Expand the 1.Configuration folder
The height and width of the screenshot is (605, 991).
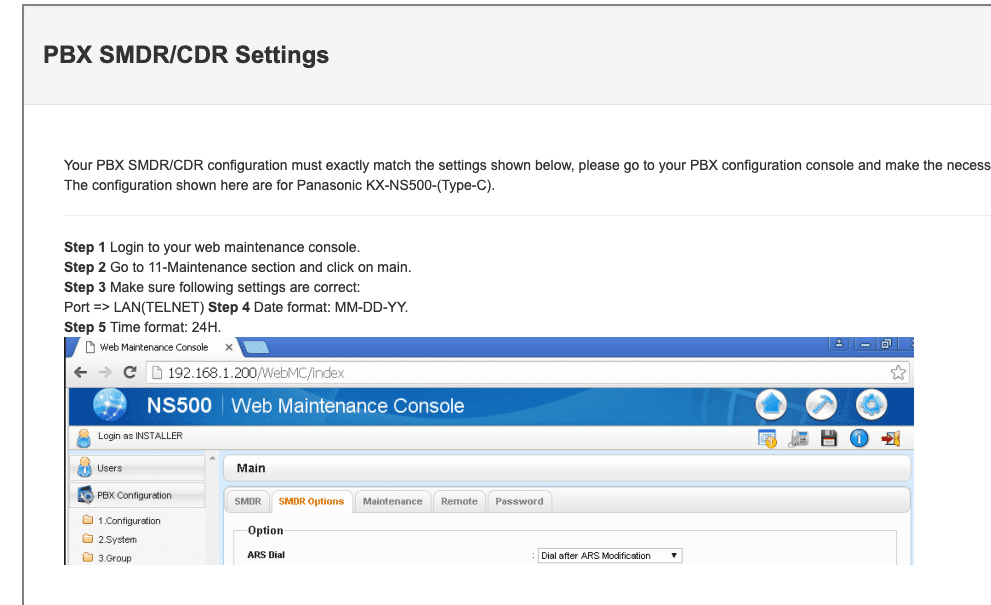(121, 520)
